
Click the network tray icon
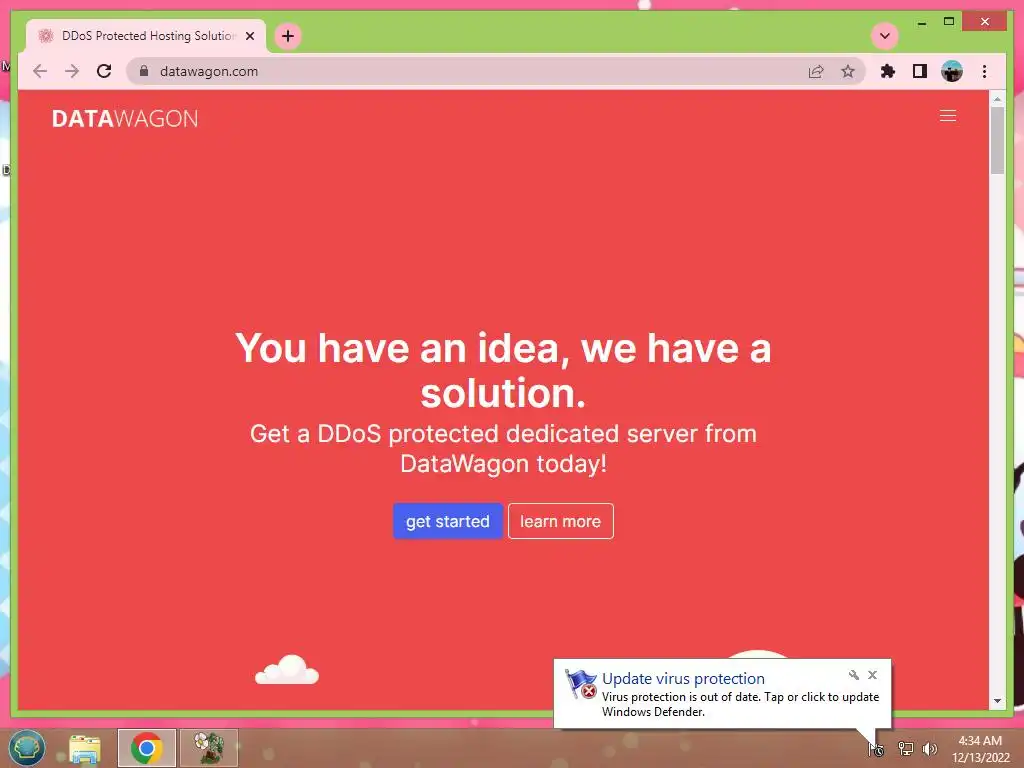(x=906, y=748)
